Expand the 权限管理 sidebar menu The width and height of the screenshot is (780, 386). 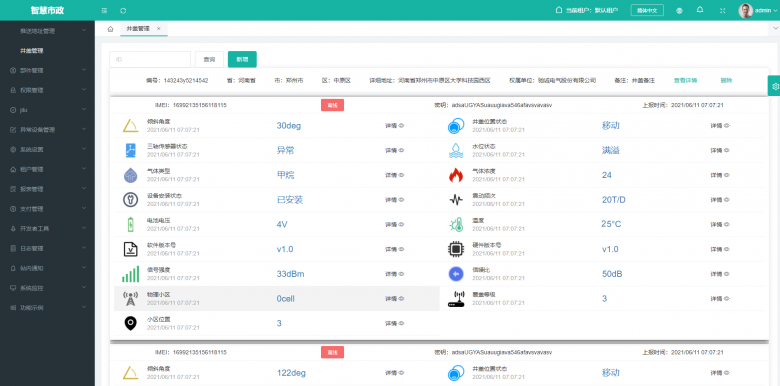[47, 90]
